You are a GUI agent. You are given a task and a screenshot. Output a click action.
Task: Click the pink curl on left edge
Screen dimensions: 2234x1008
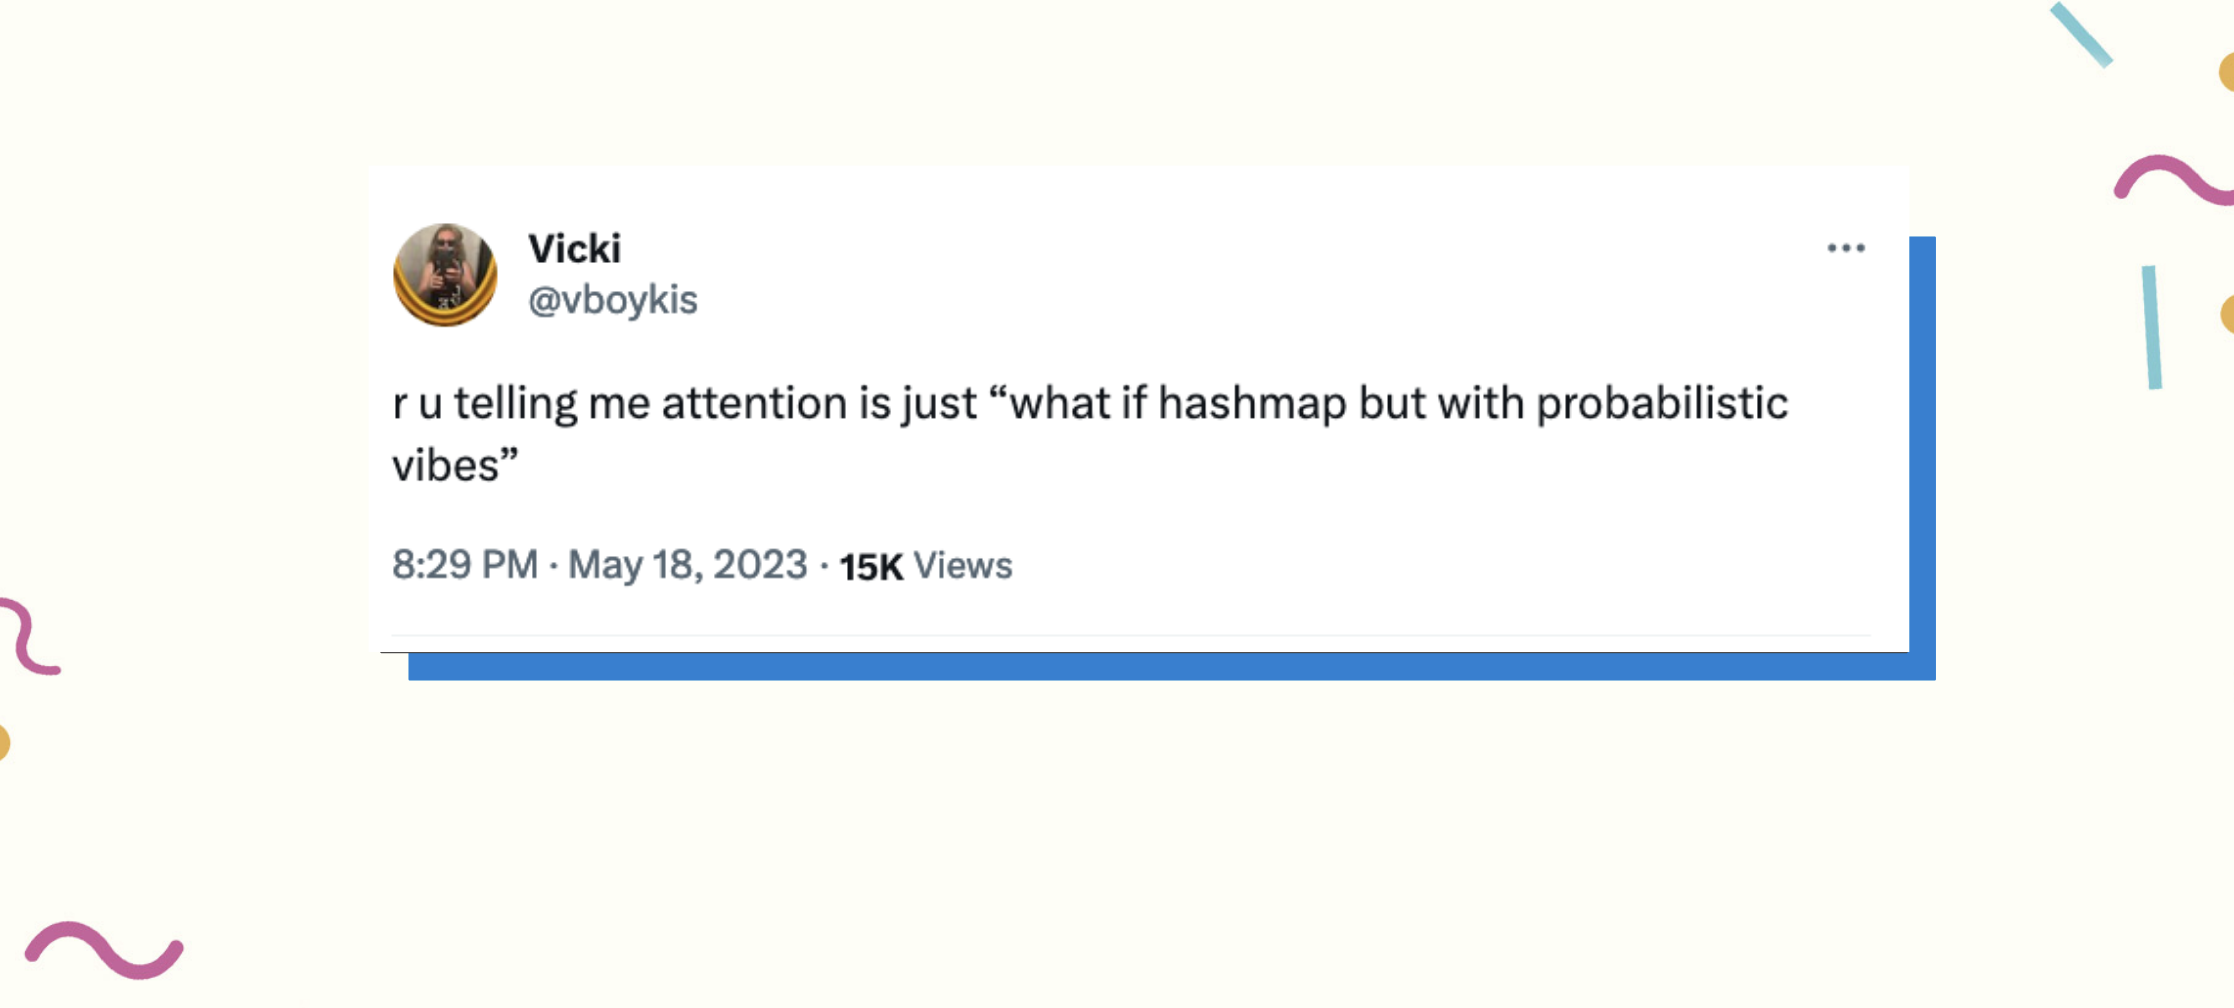click(28, 636)
